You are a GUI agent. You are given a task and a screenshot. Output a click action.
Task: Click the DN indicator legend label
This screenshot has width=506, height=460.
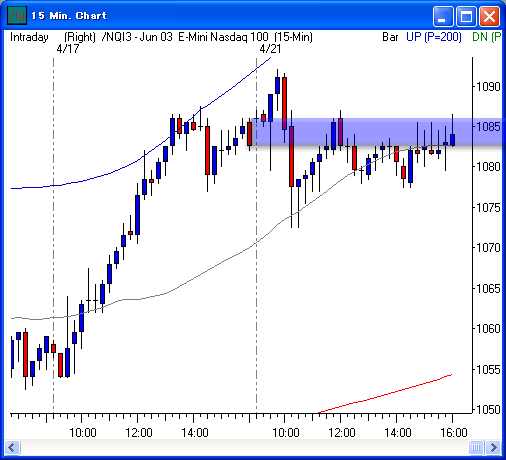pos(487,37)
